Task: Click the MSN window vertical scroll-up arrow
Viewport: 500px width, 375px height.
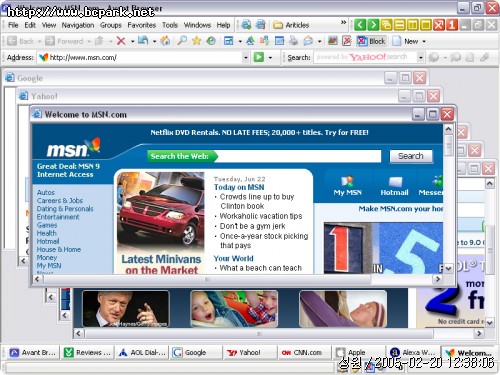Action: [x=448, y=129]
